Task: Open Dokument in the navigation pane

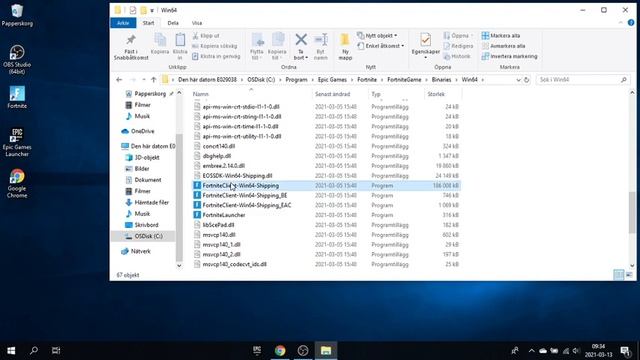Action: 148,180
